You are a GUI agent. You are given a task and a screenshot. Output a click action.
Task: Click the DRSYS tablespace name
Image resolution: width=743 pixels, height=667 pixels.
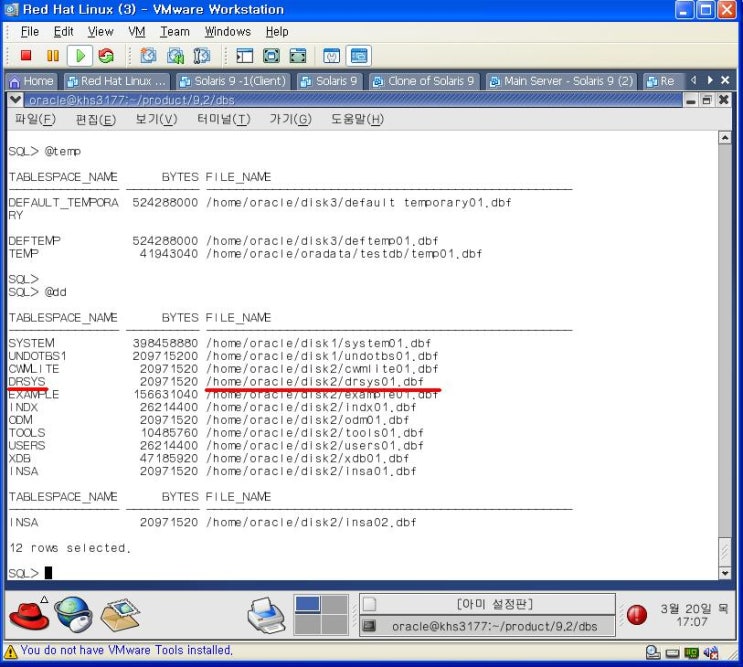coord(27,381)
